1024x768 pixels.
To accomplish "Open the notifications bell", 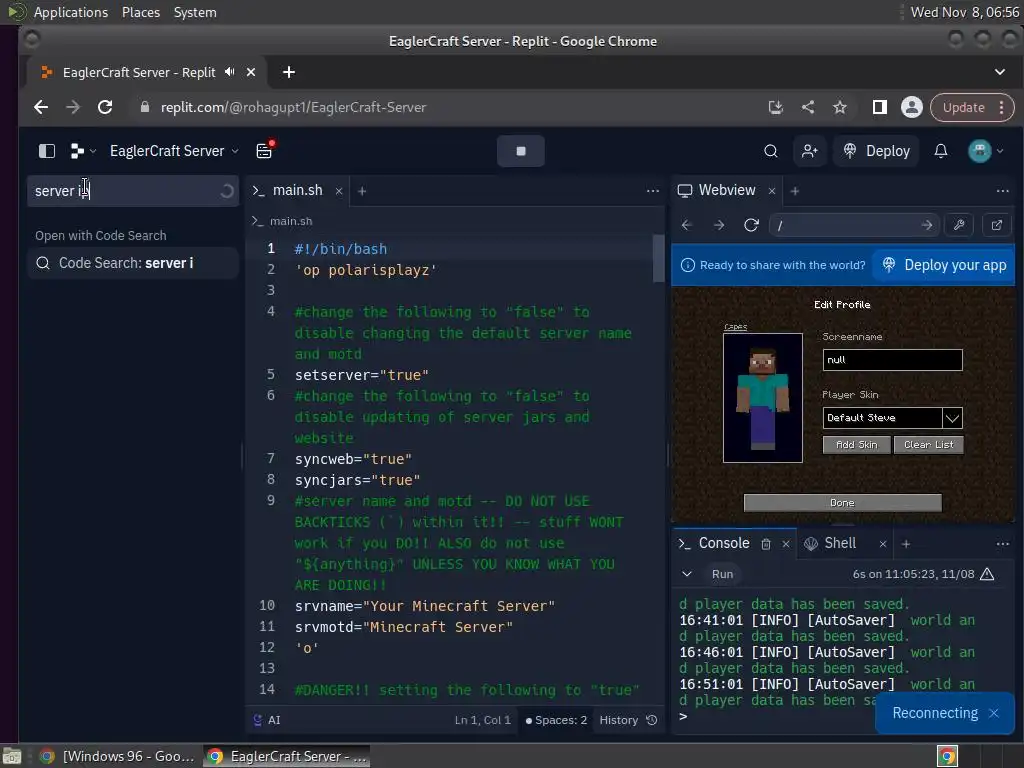I will click(940, 151).
